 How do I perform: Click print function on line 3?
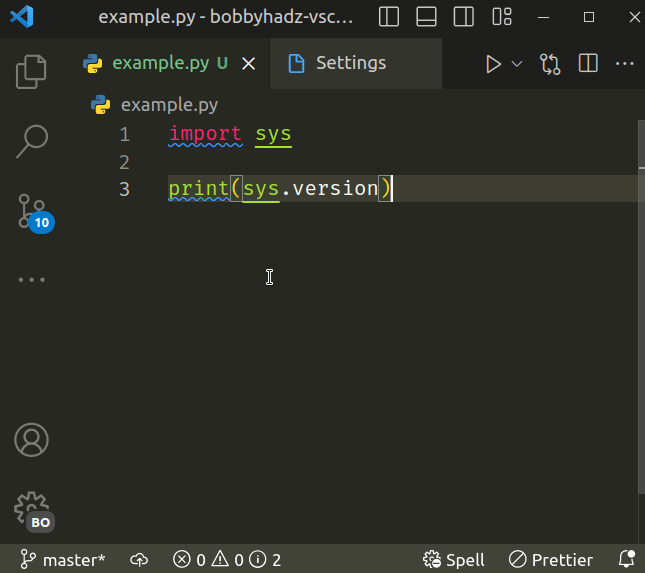click(x=199, y=189)
